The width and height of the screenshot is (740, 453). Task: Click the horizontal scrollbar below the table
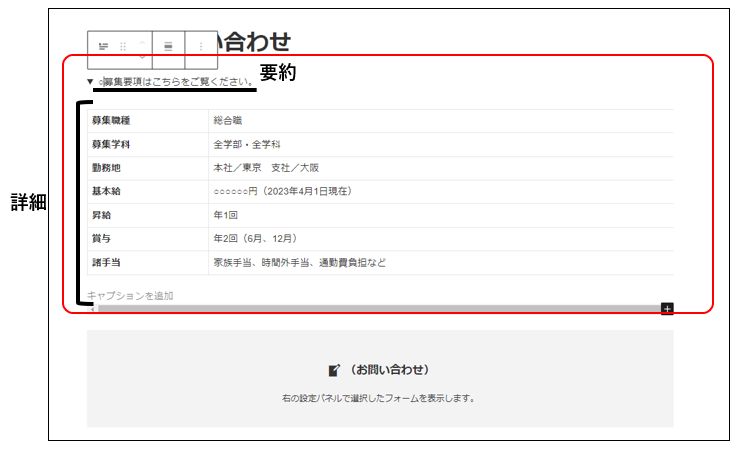click(378, 308)
